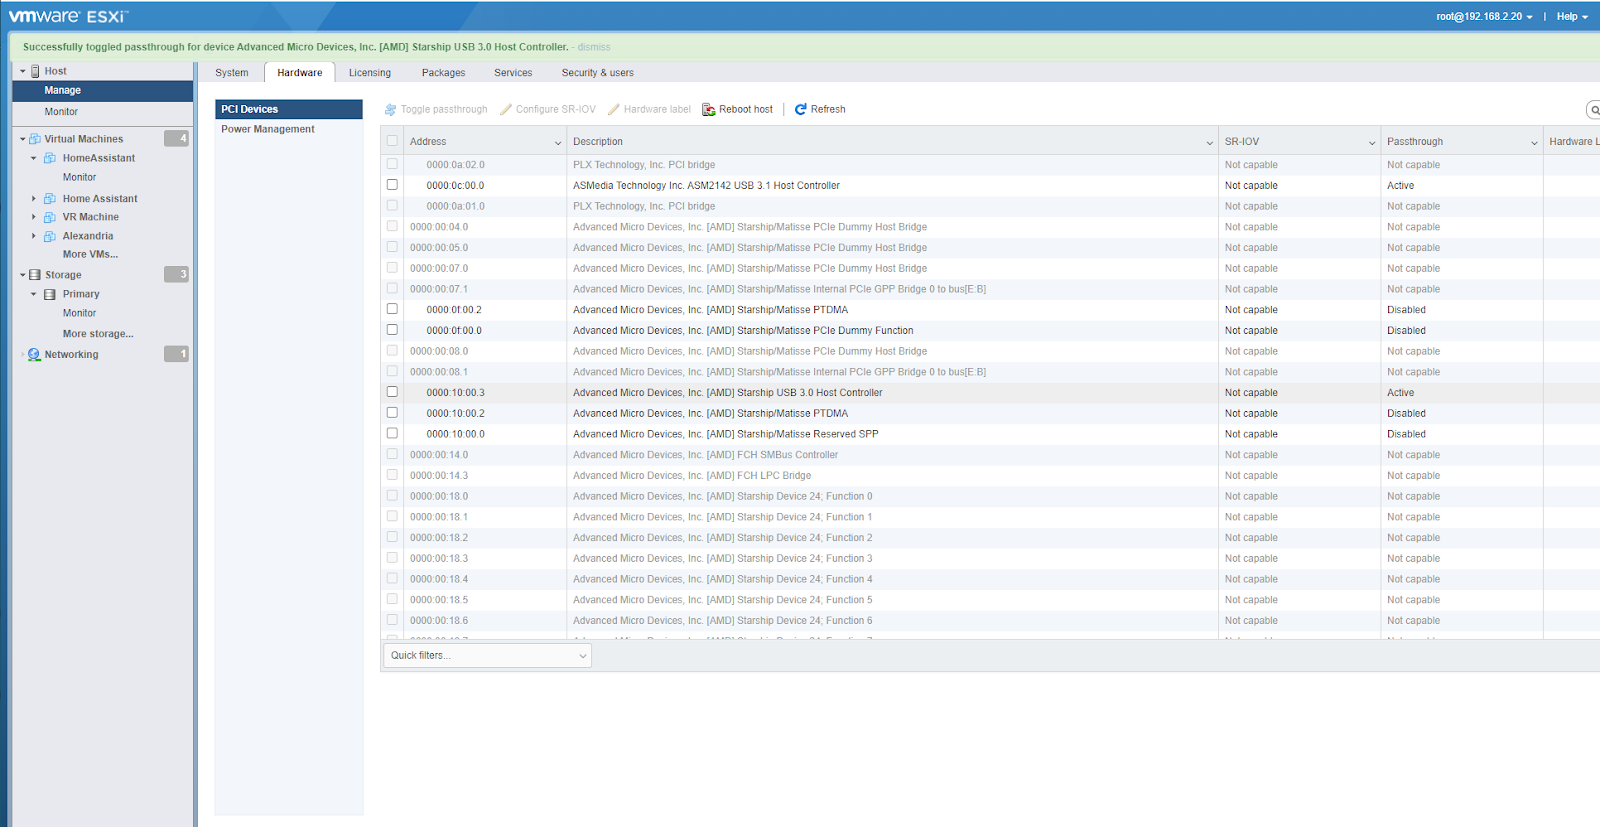Collapse the HomeAssistant VM node arrow
1600x827 pixels.
33,158
